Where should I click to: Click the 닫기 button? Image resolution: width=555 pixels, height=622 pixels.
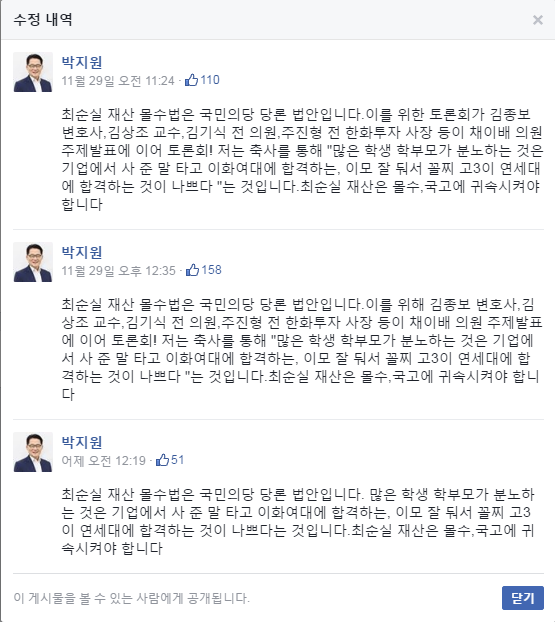point(522,598)
